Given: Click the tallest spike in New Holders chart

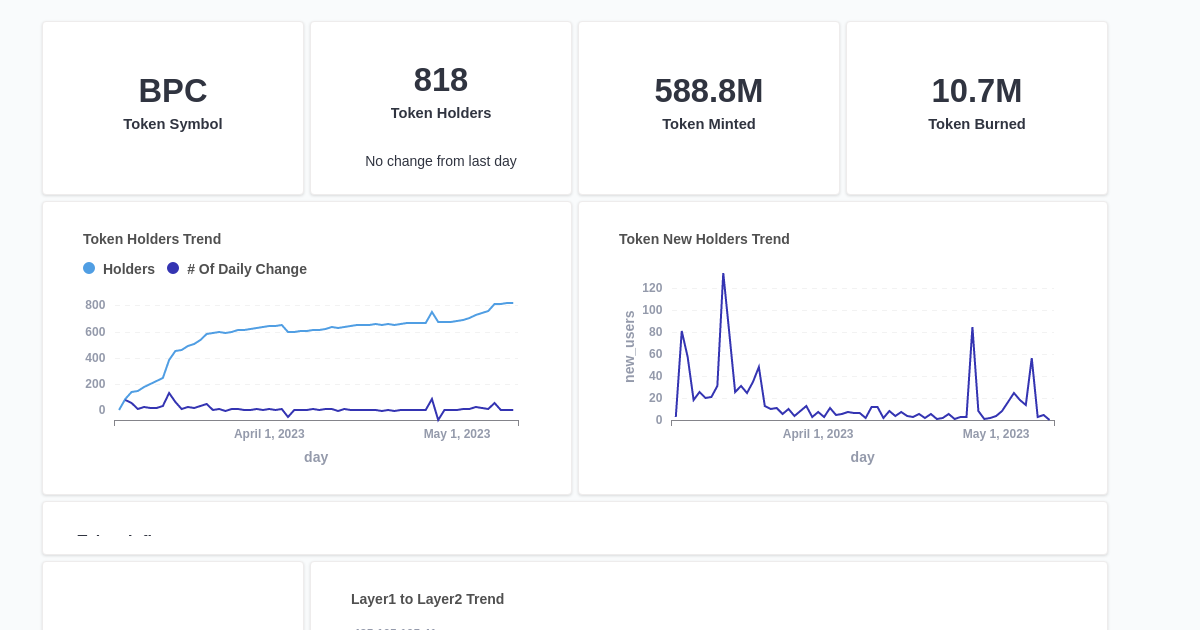Looking at the screenshot, I should [723, 273].
